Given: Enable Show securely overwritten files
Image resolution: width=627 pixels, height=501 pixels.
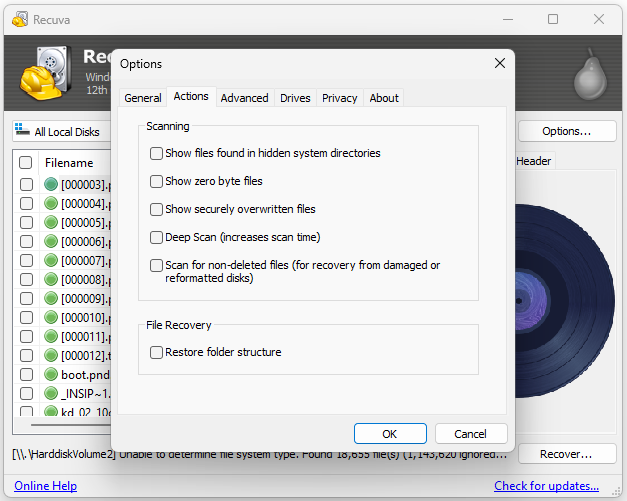Looking at the screenshot, I should pos(156,209).
